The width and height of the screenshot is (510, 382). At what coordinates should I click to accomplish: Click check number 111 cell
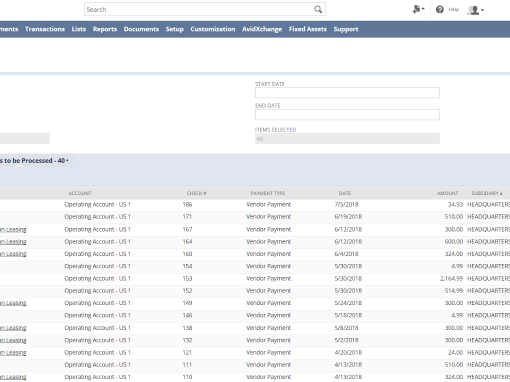point(187,365)
